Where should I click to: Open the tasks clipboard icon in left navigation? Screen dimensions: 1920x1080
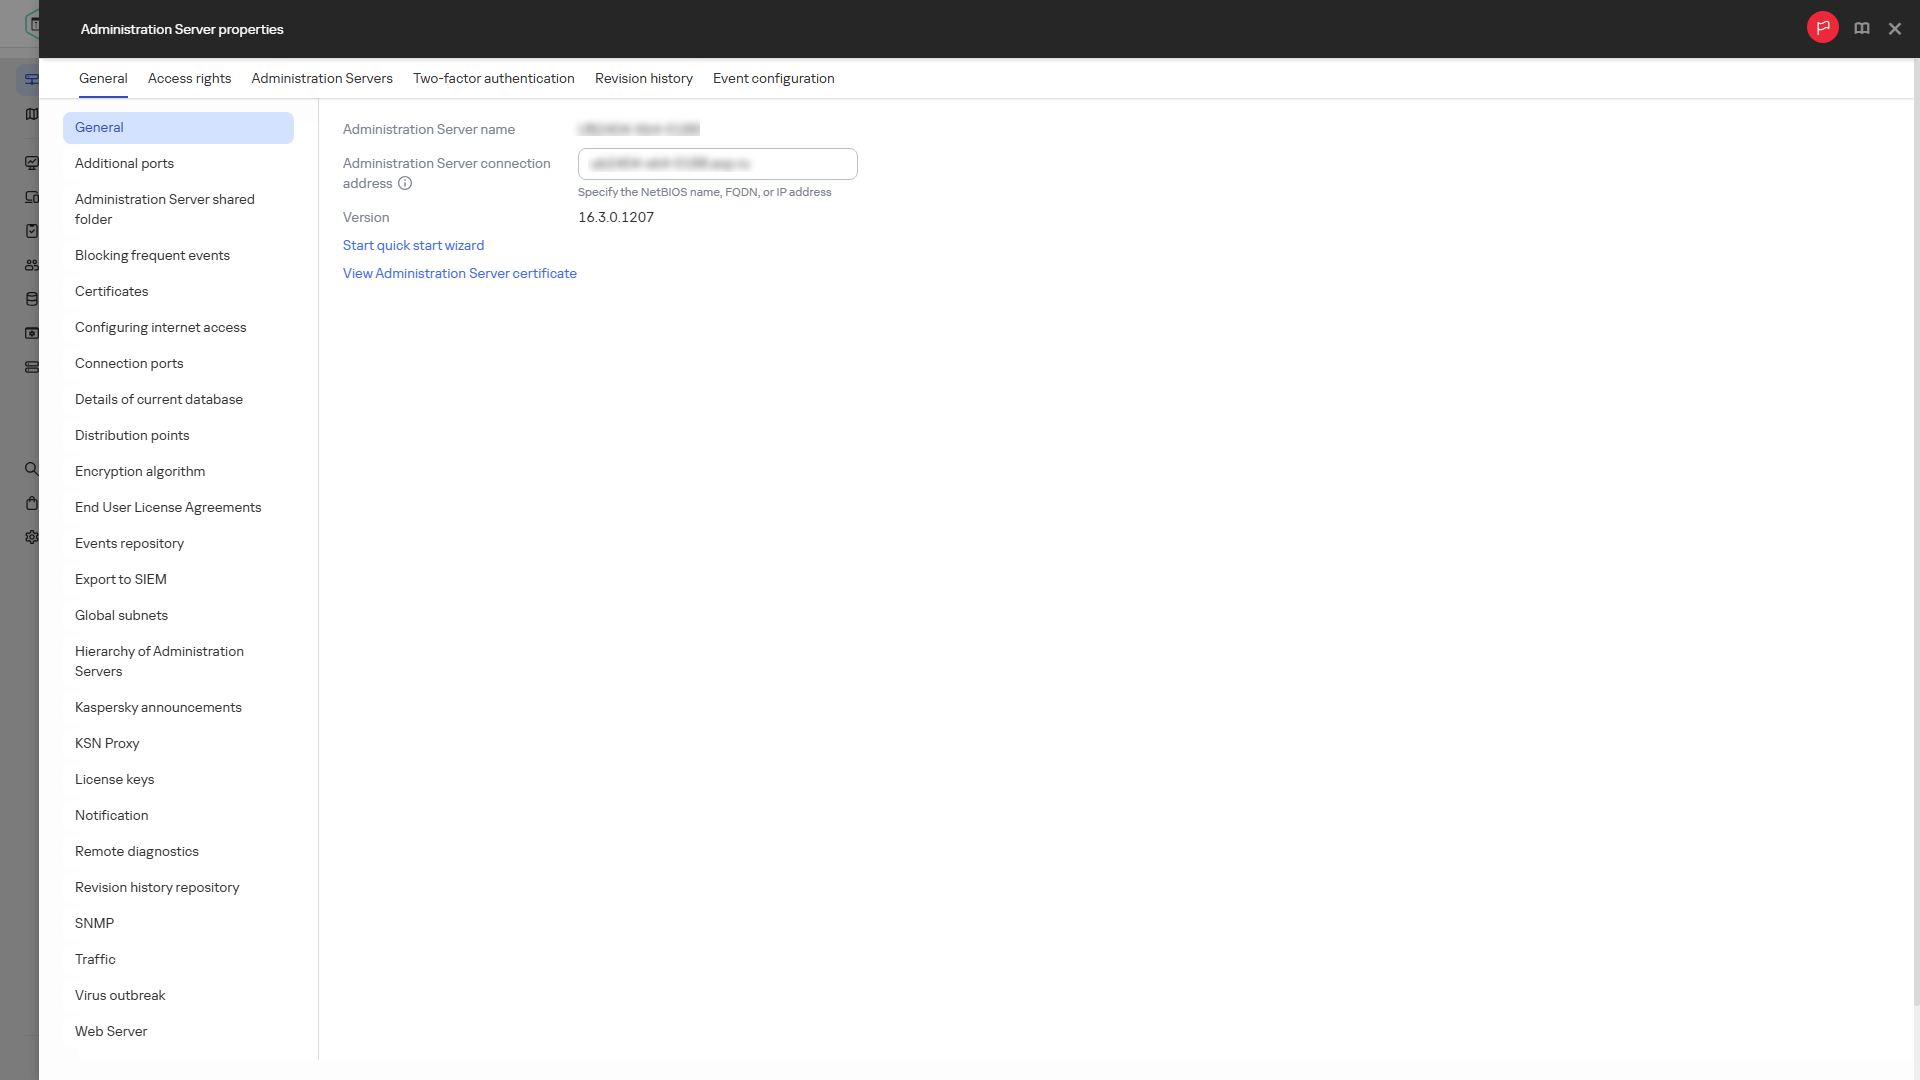(32, 231)
